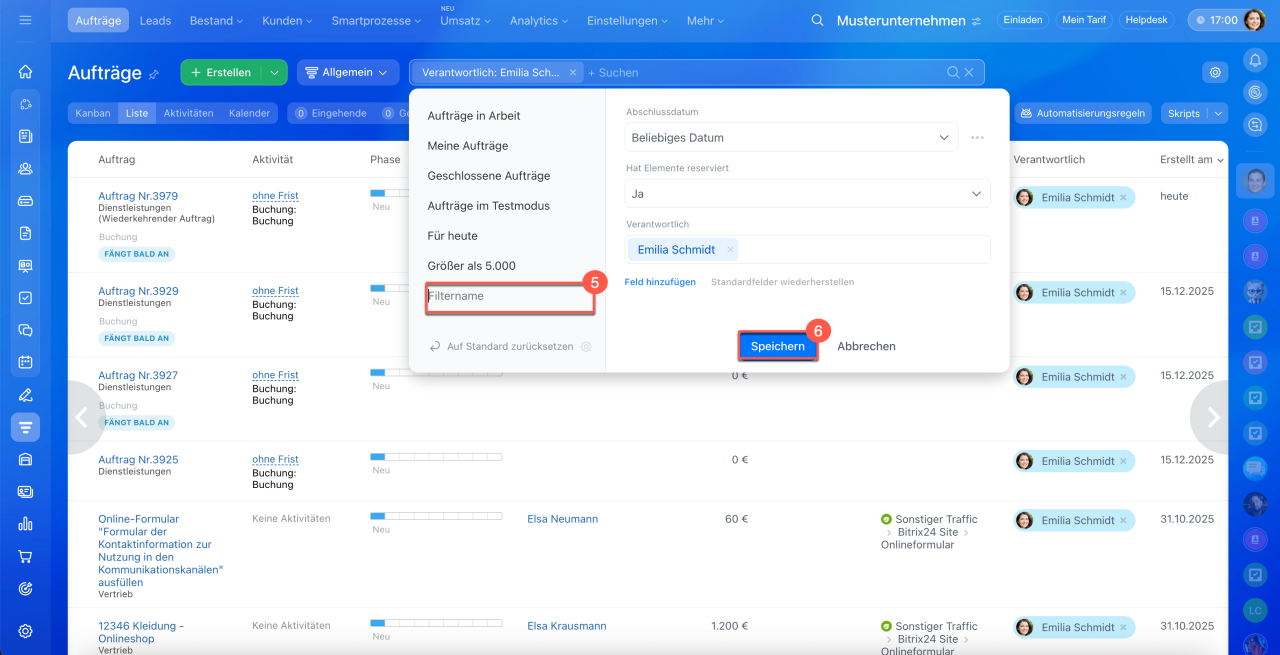Open calendar icon in left sidebar
This screenshot has width=1280, height=655.
tap(26, 362)
